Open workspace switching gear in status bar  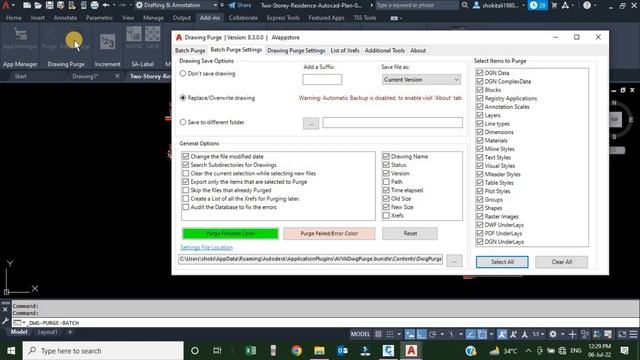553,334
